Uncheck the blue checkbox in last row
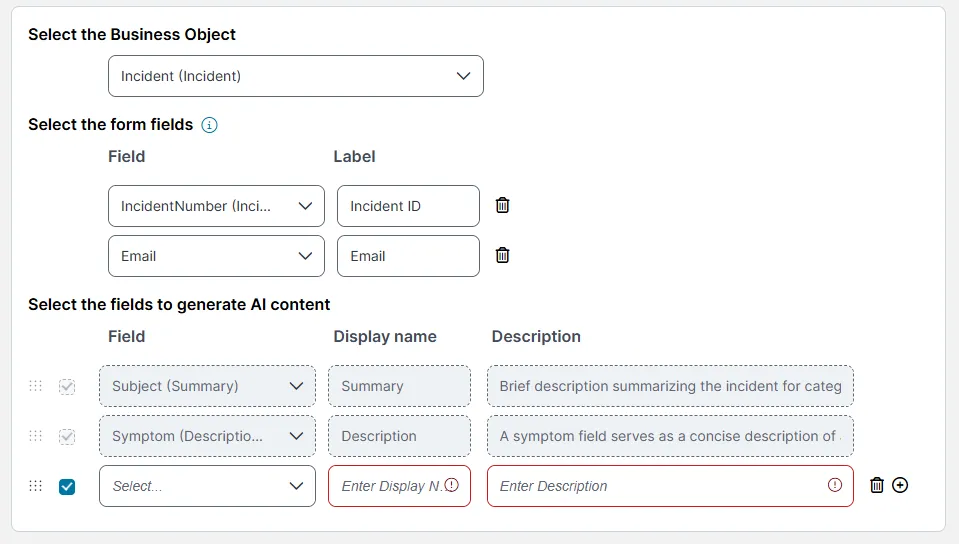 point(67,486)
